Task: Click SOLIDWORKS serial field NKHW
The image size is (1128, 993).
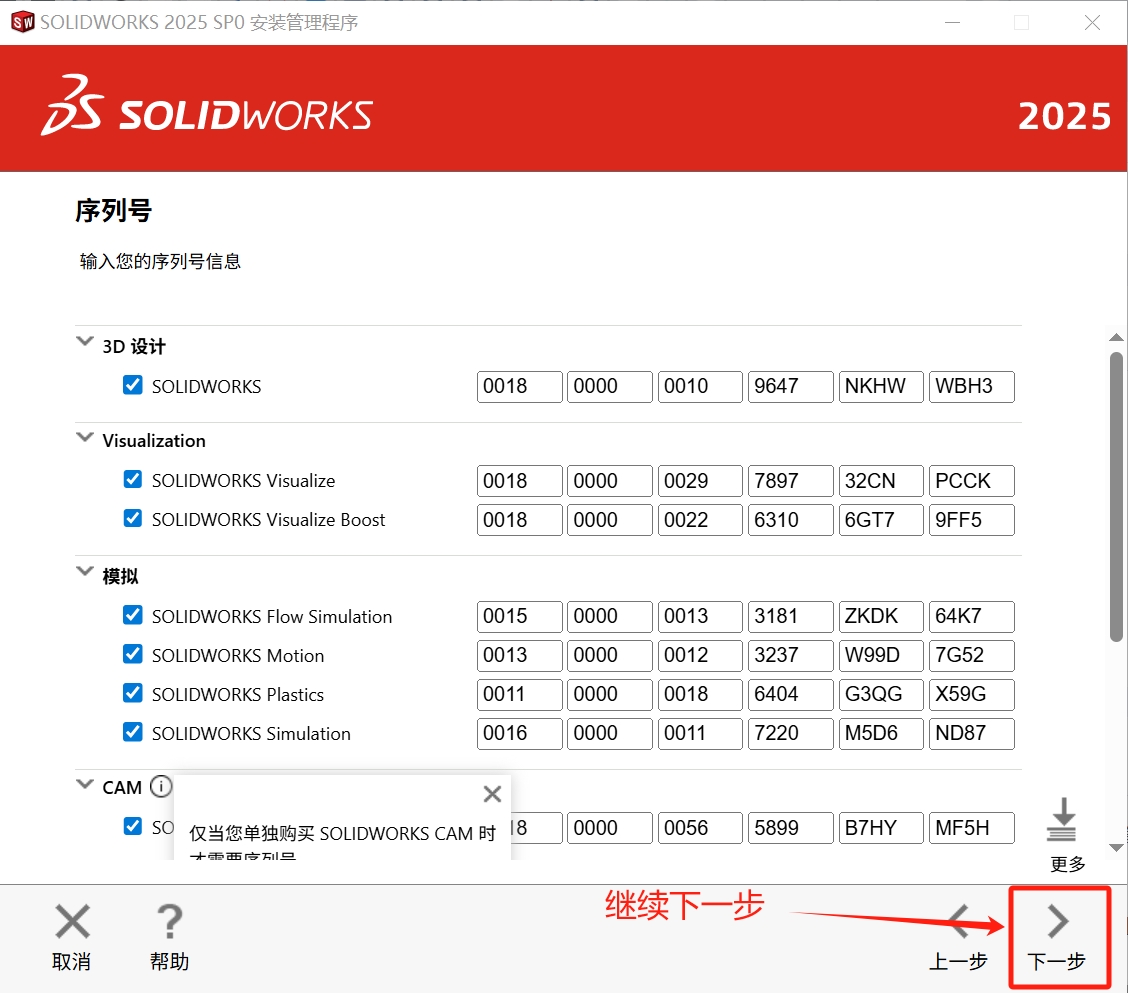Action: pyautogui.click(x=881, y=386)
